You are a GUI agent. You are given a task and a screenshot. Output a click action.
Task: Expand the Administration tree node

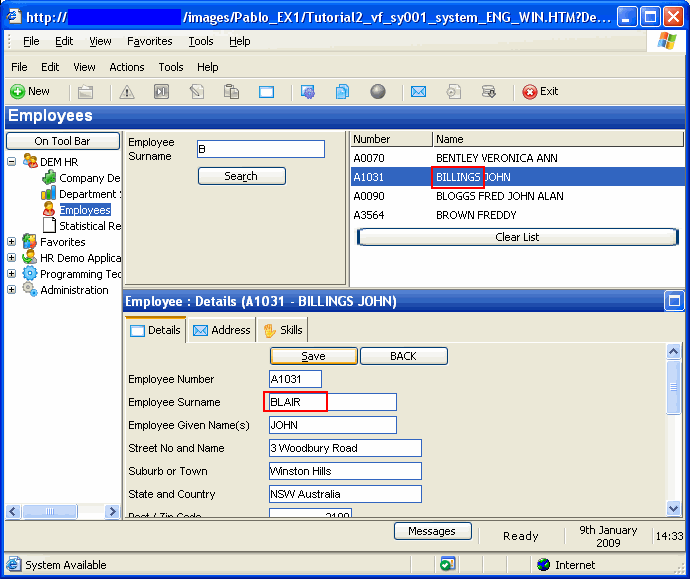(12, 290)
